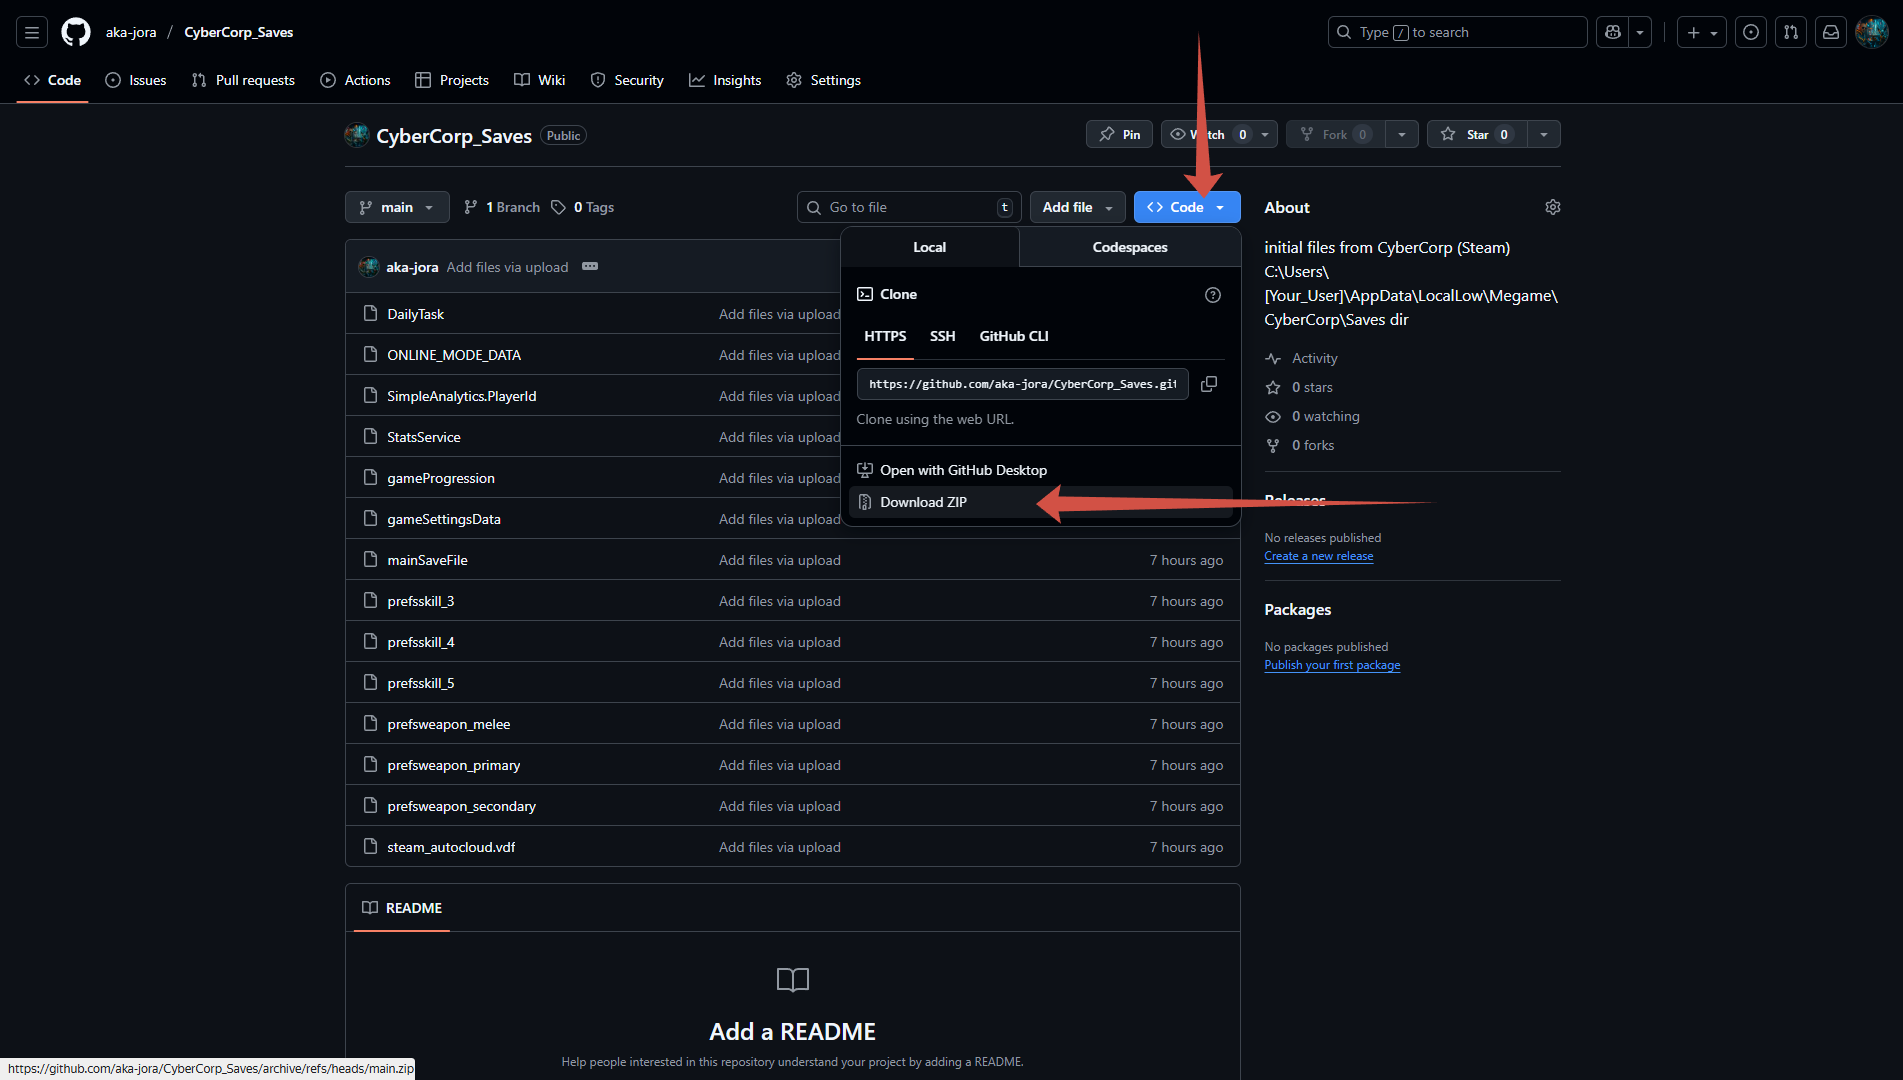Open Copilot chat icon in header
The image size is (1903, 1080).
[x=1613, y=32]
